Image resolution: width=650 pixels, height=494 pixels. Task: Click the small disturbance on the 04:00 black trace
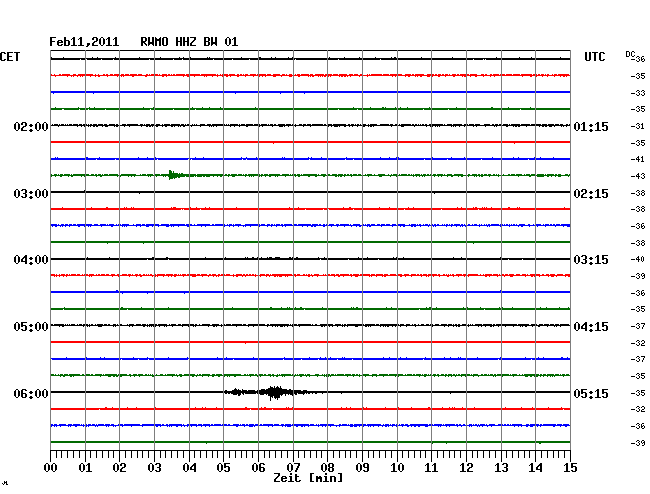272,258
